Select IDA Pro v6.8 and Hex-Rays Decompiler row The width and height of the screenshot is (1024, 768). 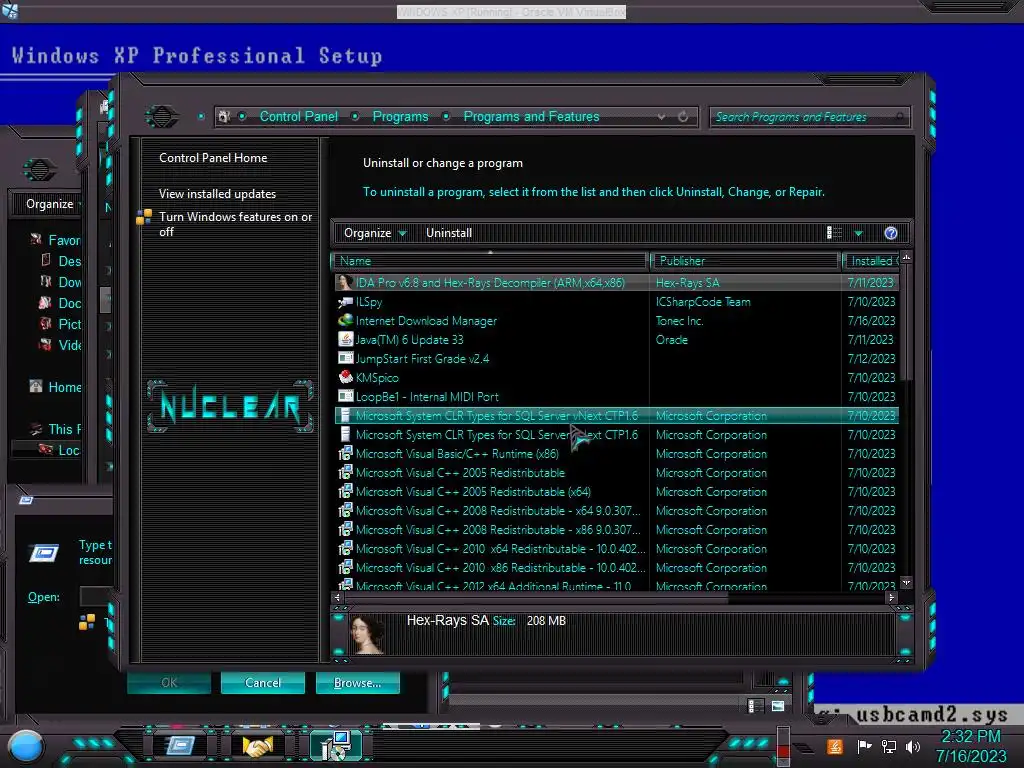tap(616, 282)
